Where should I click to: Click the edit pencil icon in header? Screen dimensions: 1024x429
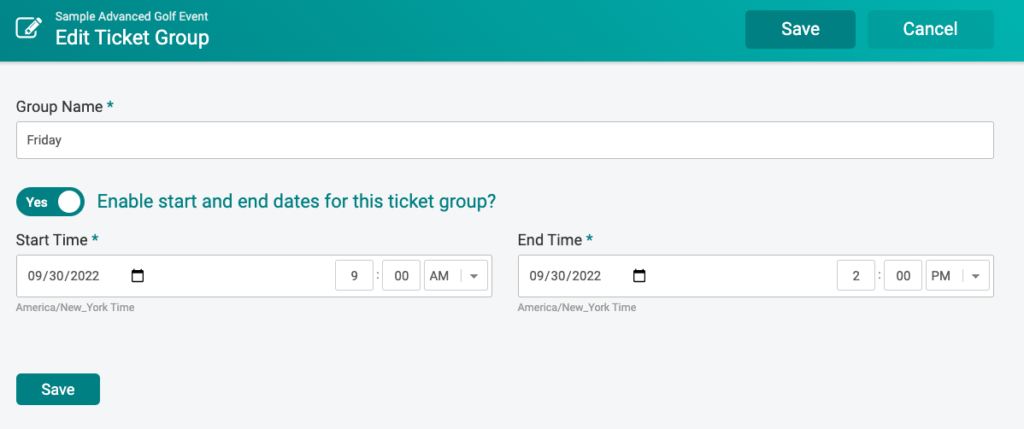coord(29,28)
